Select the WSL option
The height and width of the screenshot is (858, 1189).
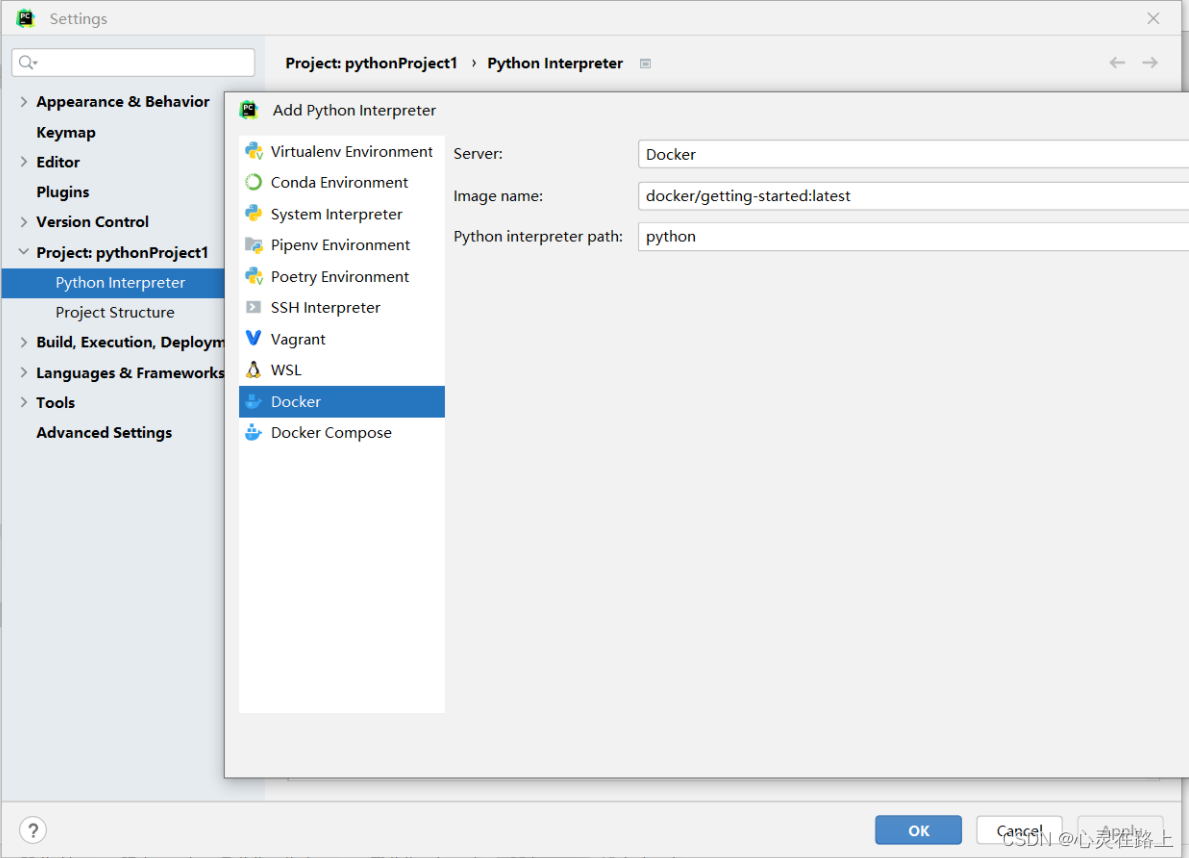point(342,370)
